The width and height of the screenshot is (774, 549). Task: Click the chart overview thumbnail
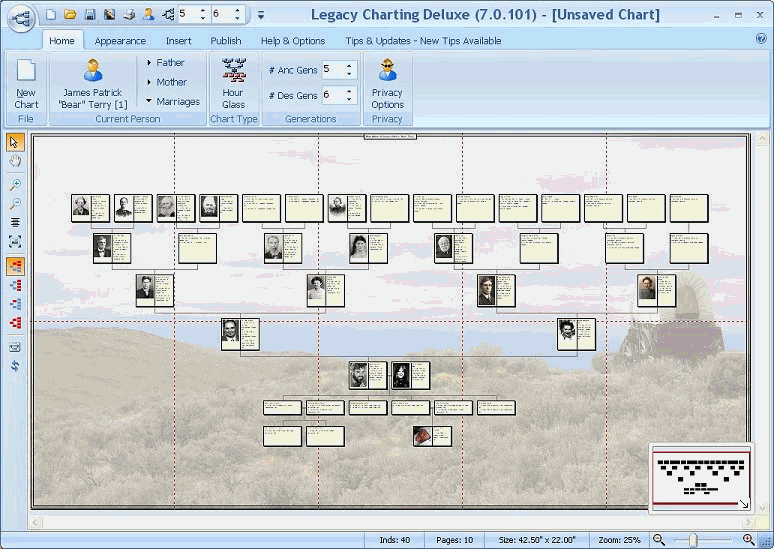click(x=701, y=478)
